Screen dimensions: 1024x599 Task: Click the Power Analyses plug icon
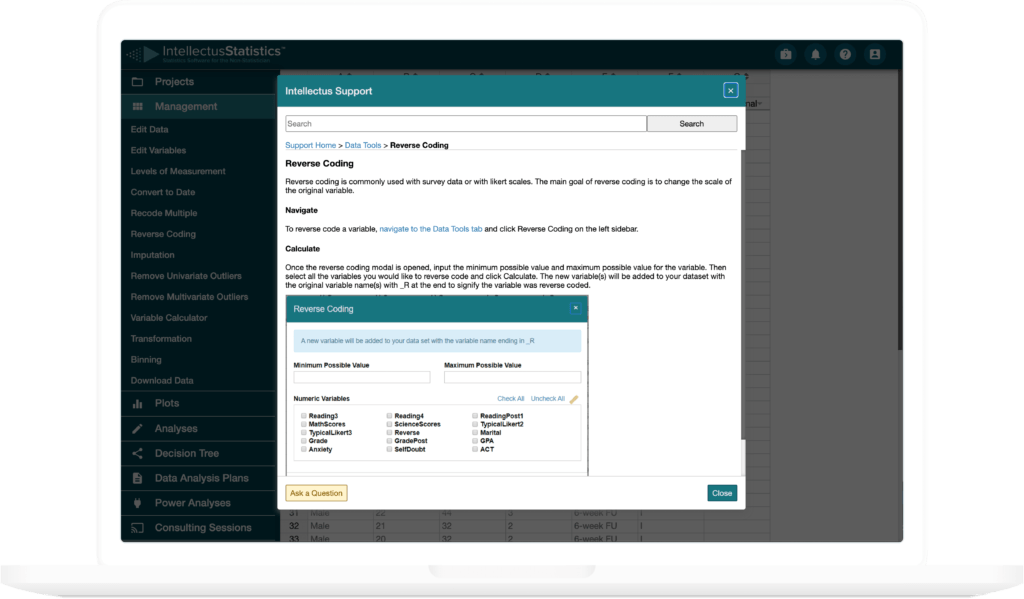click(137, 503)
